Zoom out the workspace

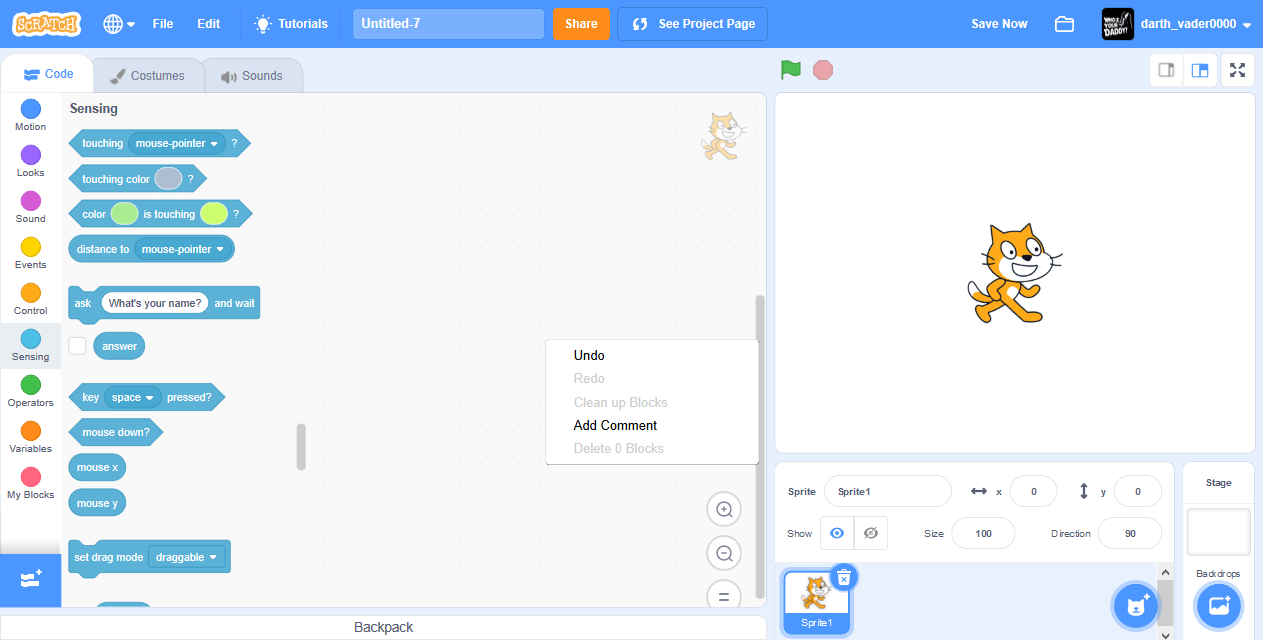pos(724,553)
